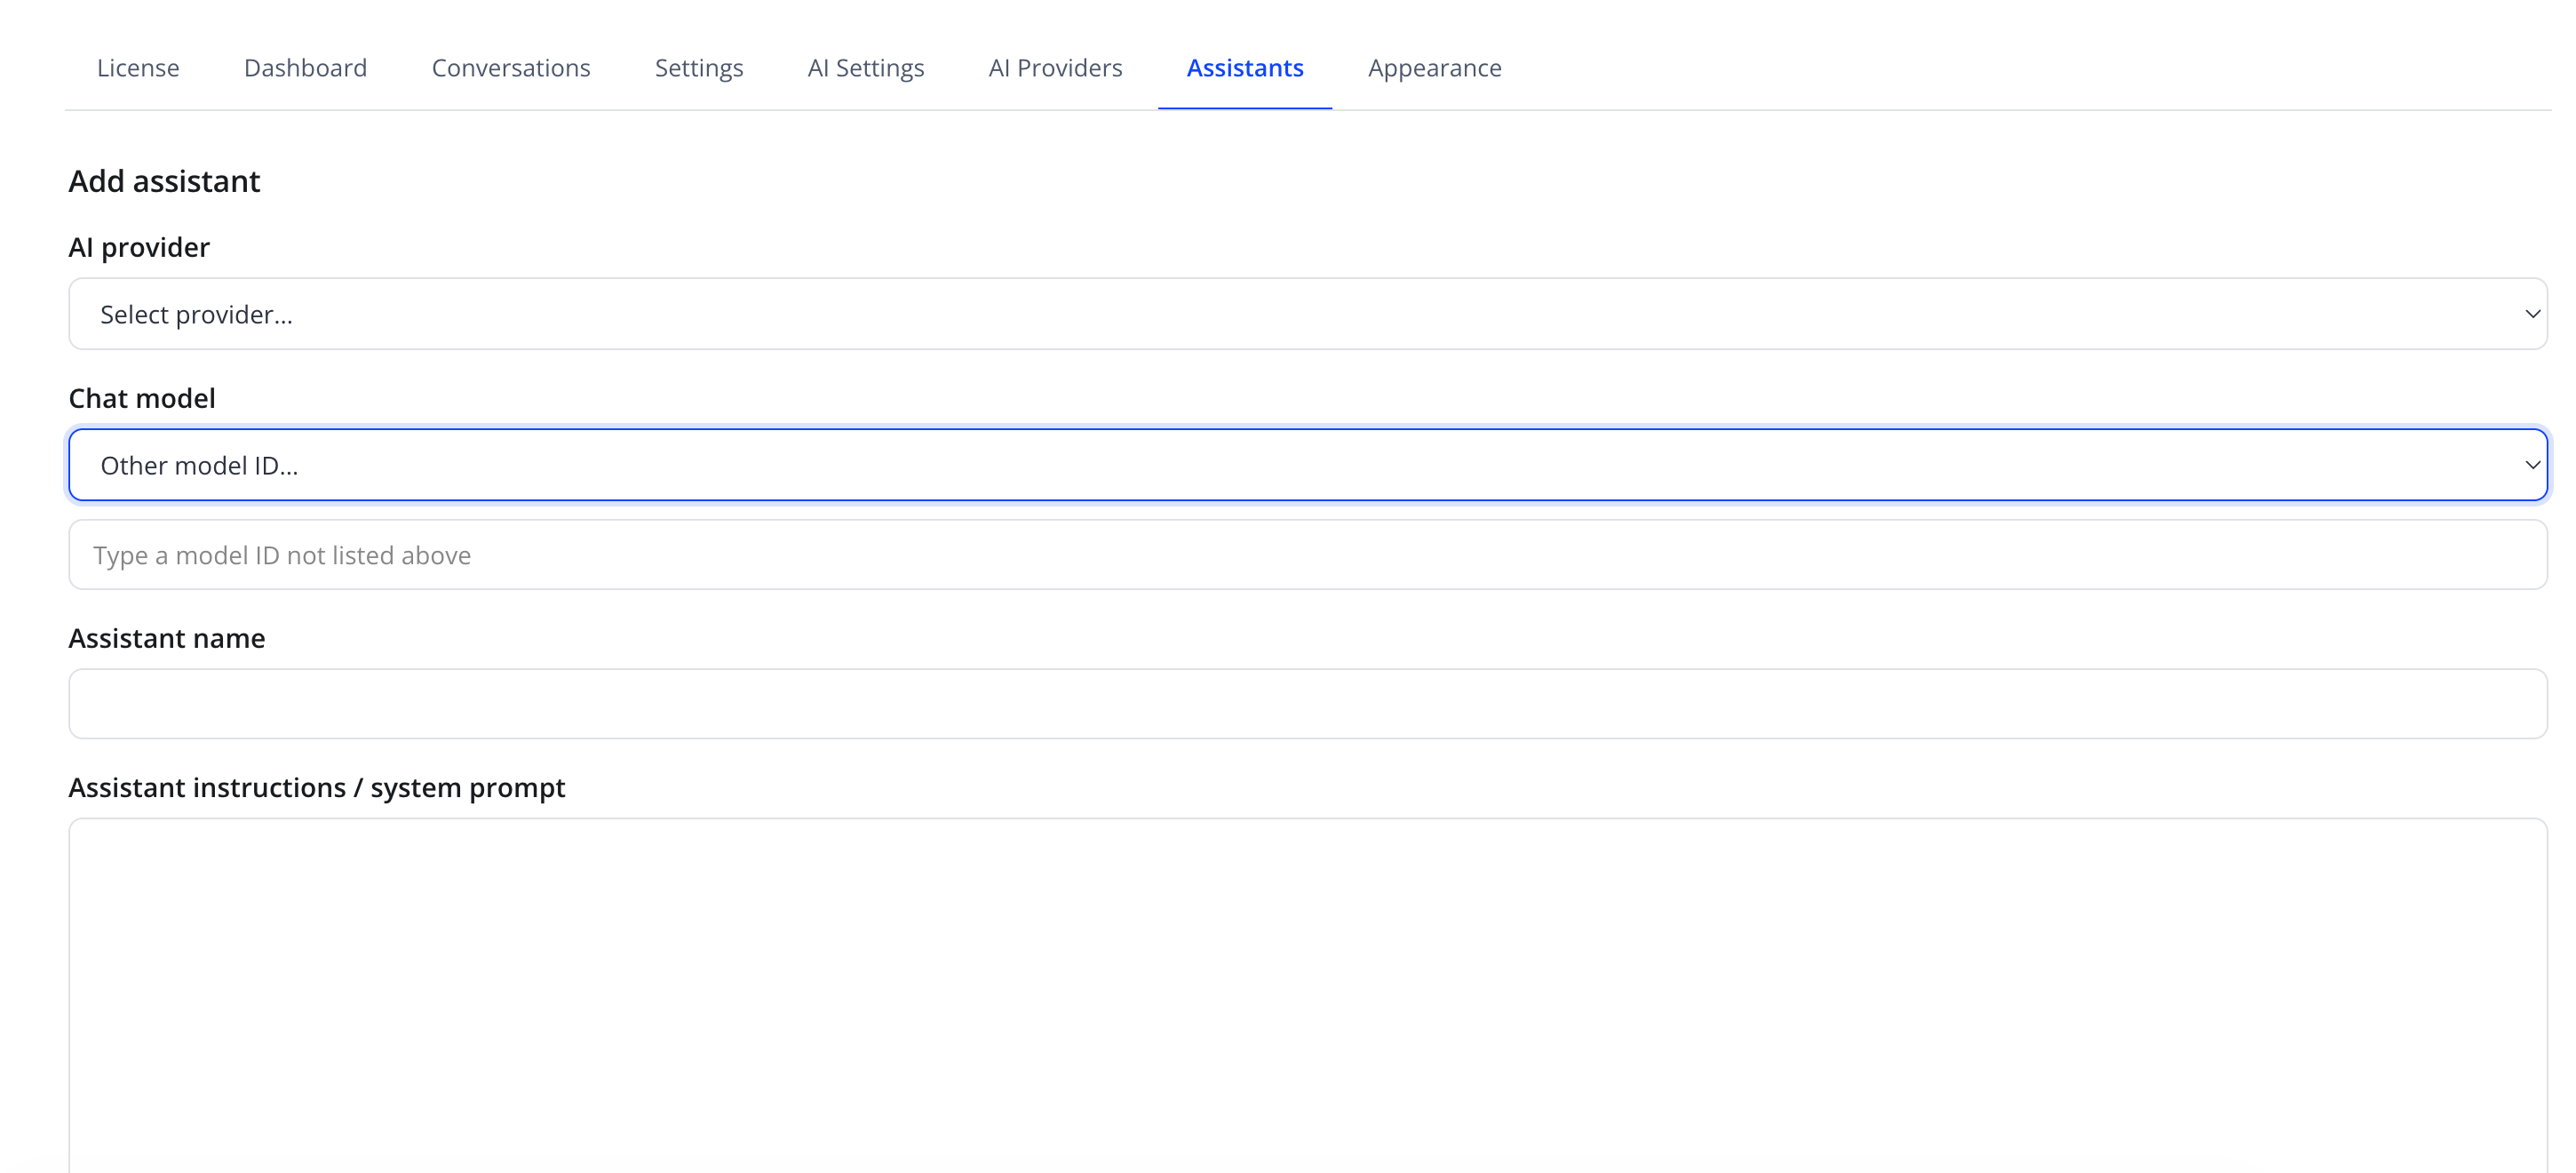Open the Settings tab

699,68
